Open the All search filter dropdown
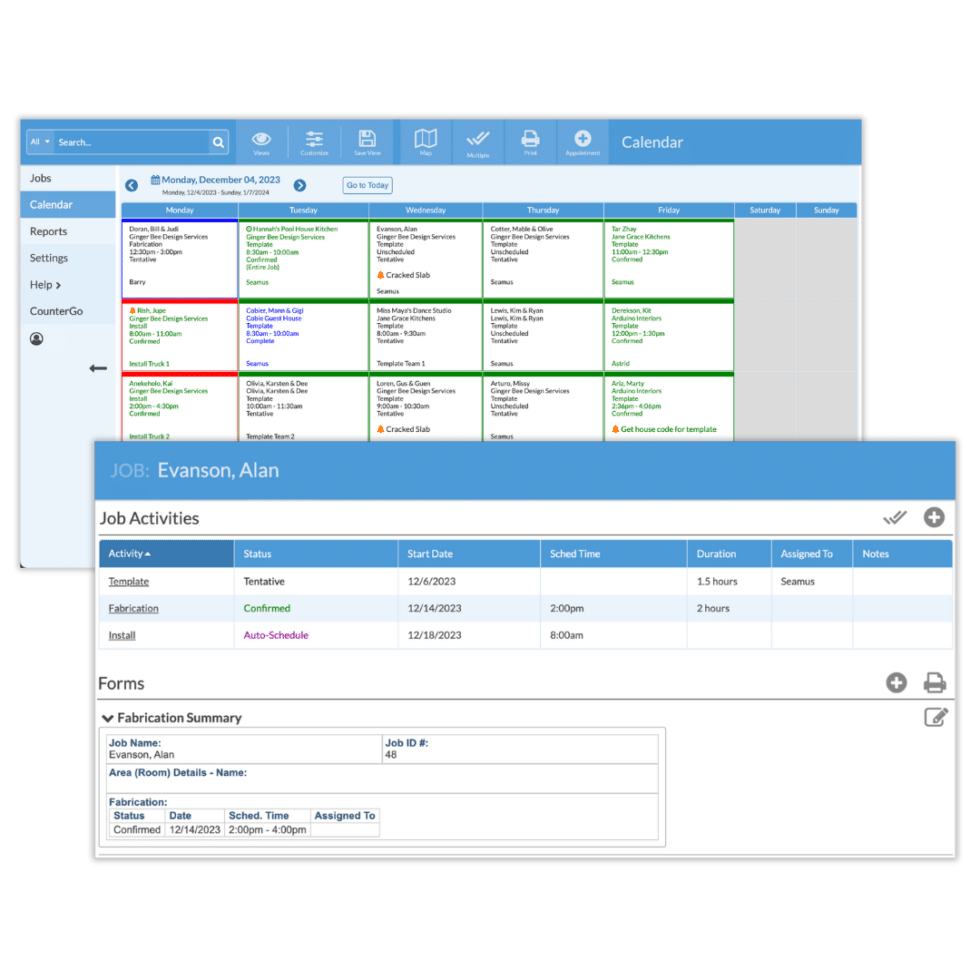The height and width of the screenshot is (980, 980). (40, 143)
